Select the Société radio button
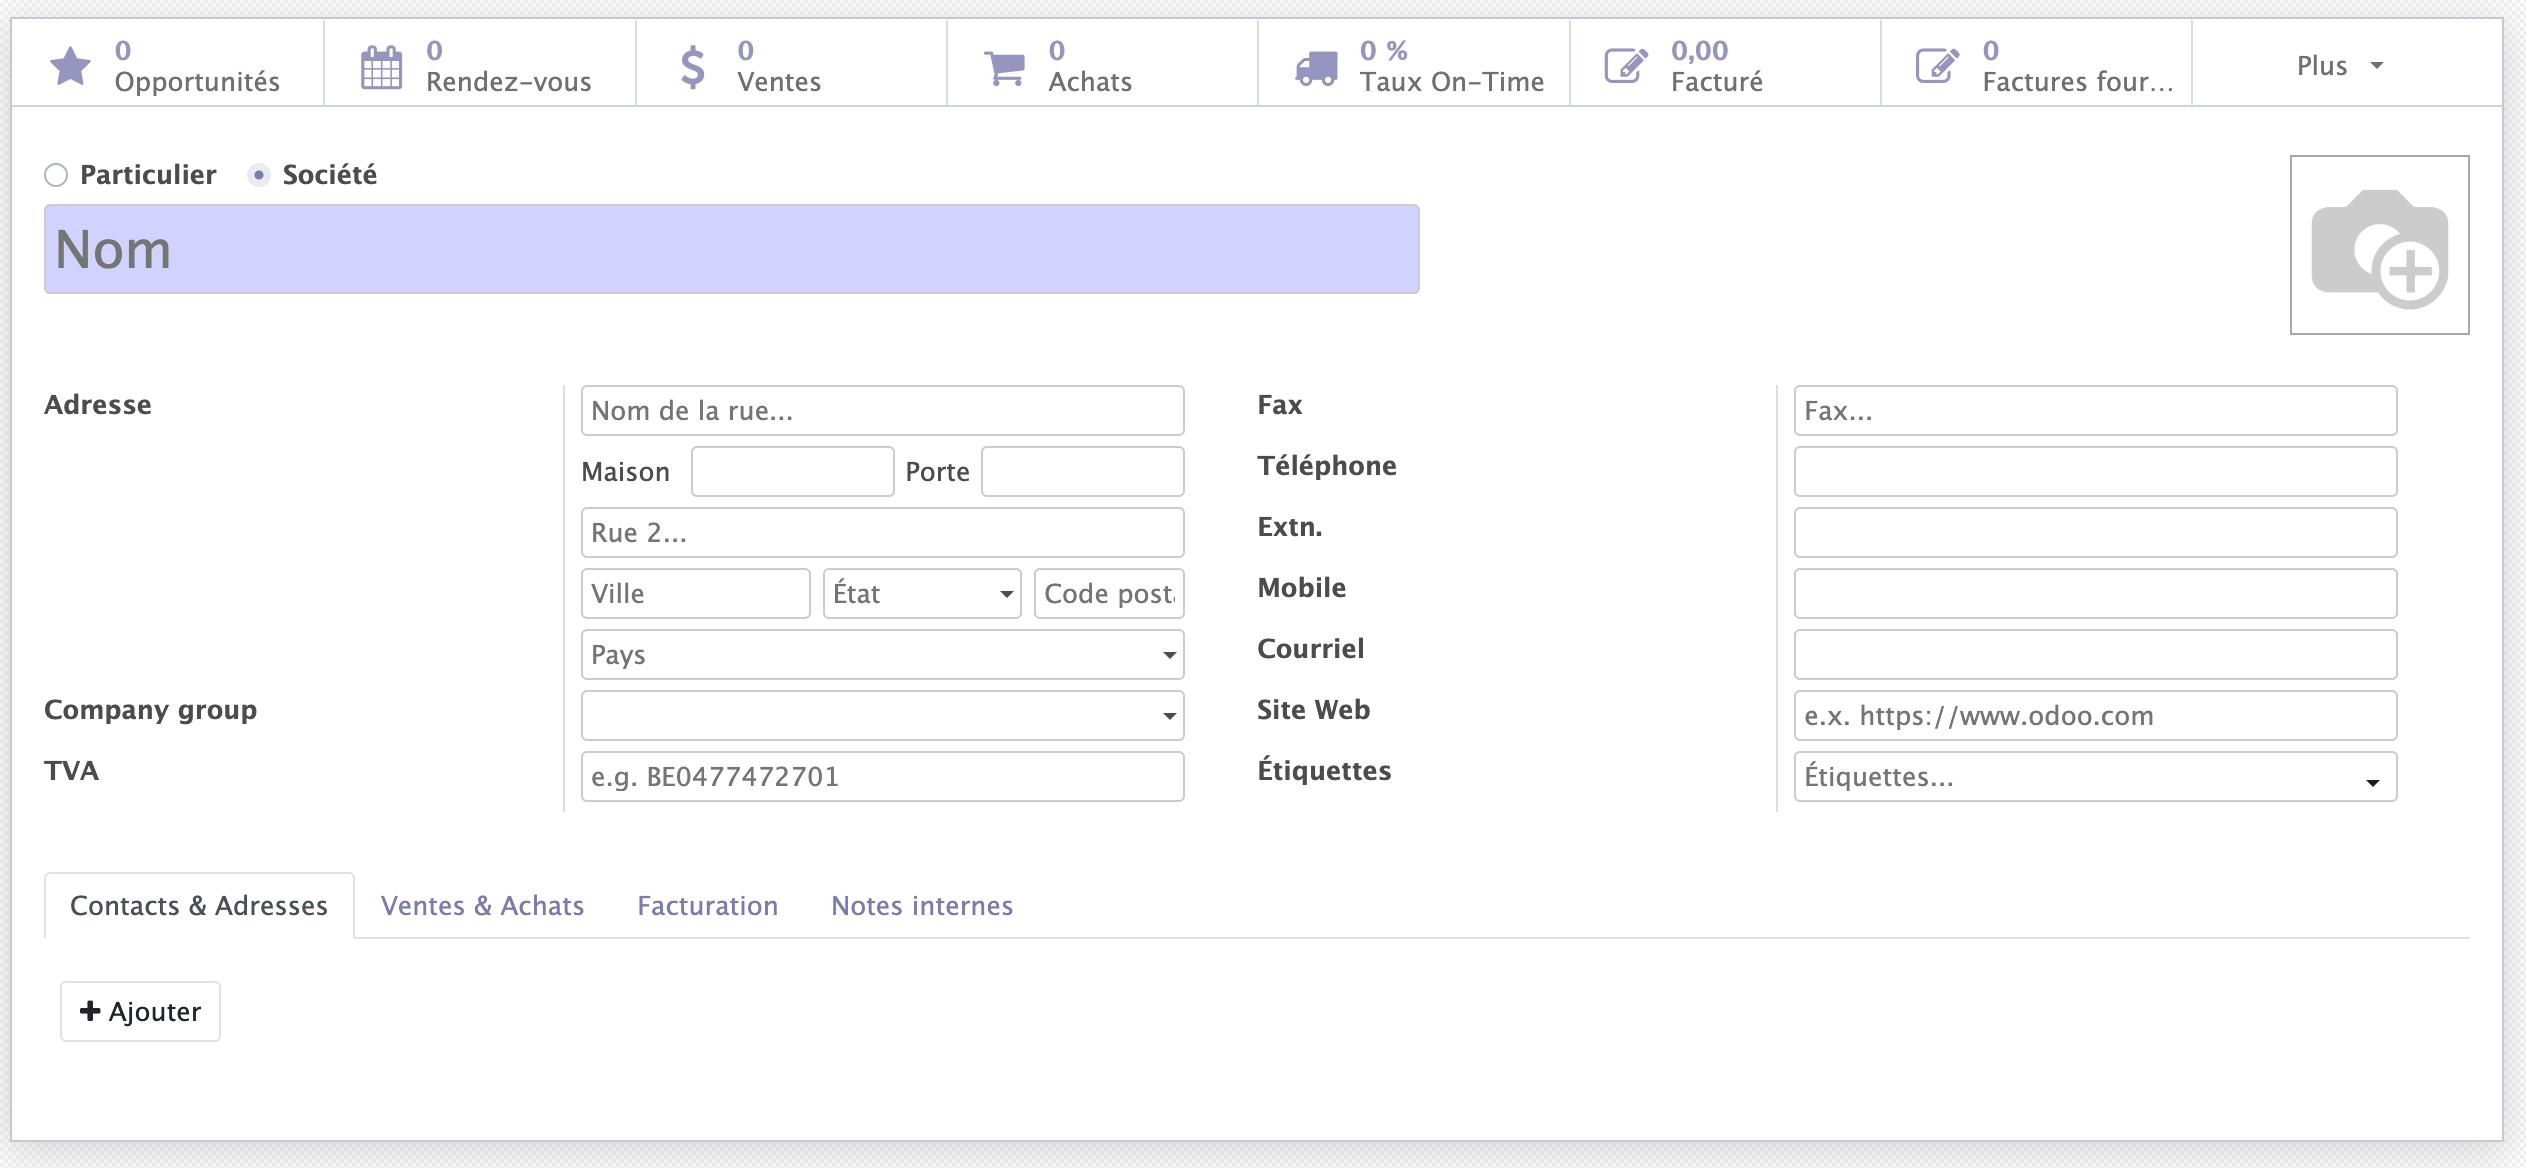The height and width of the screenshot is (1168, 2526). pos(259,175)
